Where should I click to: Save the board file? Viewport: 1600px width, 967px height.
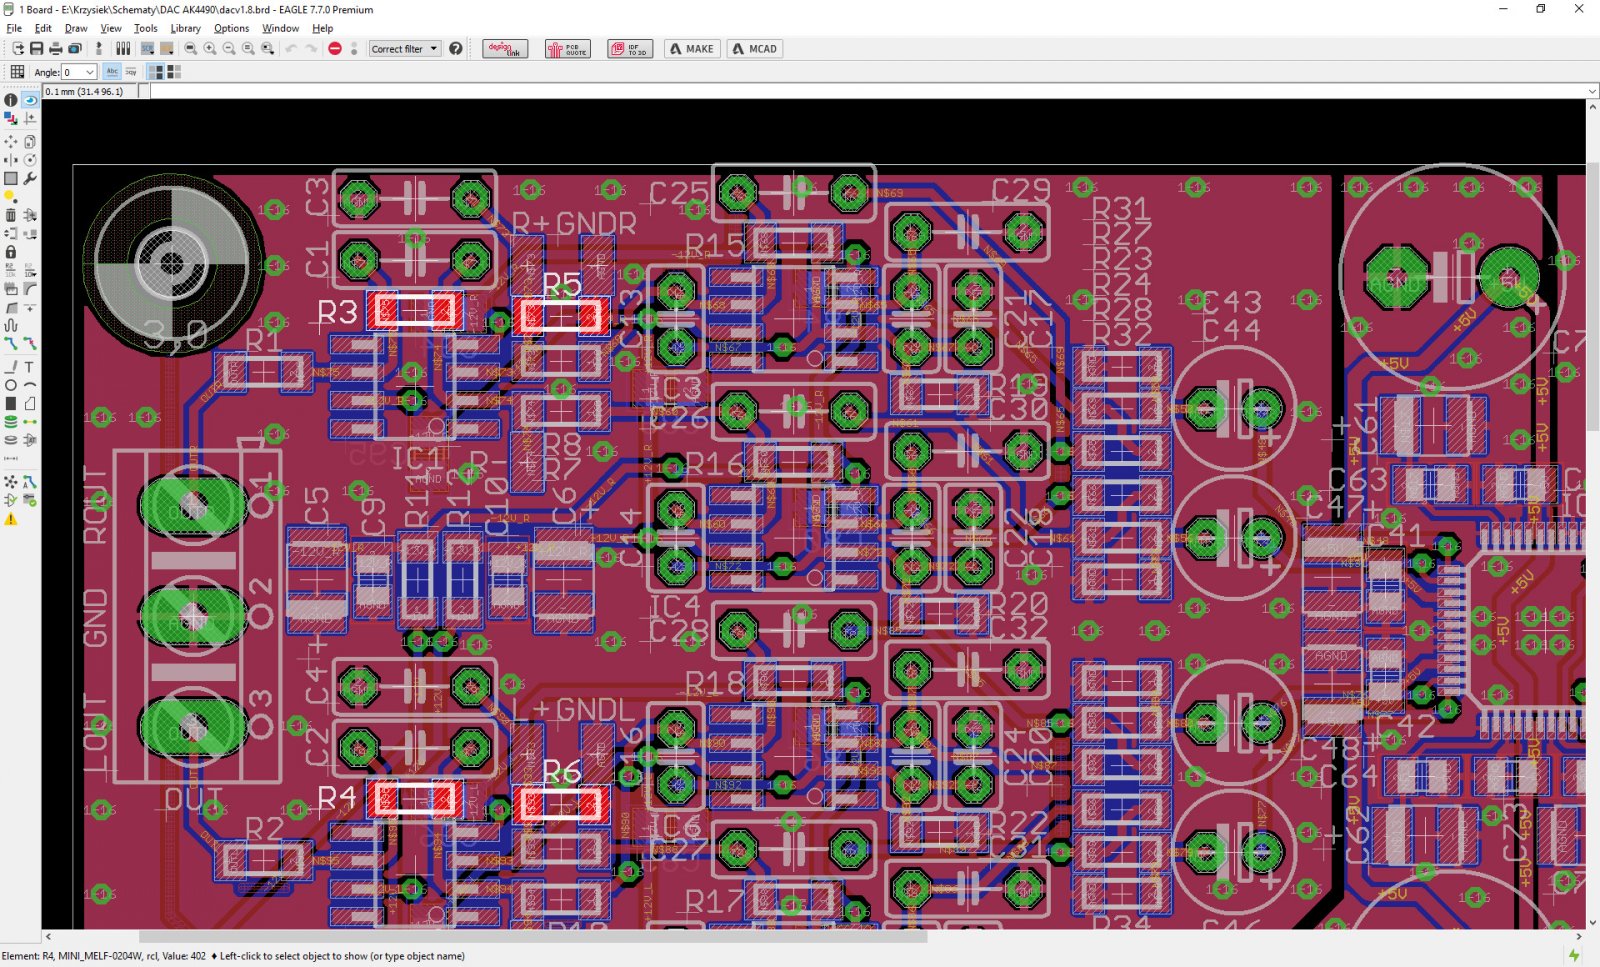pos(36,48)
